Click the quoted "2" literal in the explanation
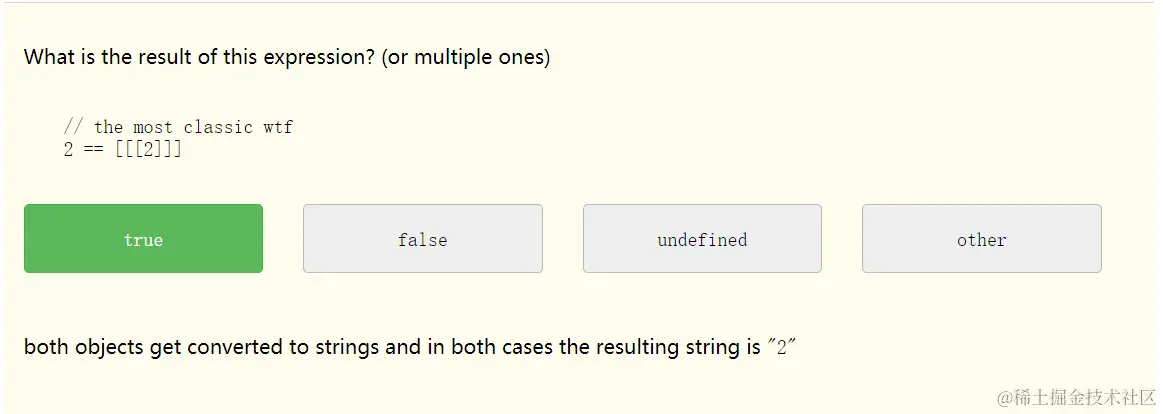 tap(781, 348)
